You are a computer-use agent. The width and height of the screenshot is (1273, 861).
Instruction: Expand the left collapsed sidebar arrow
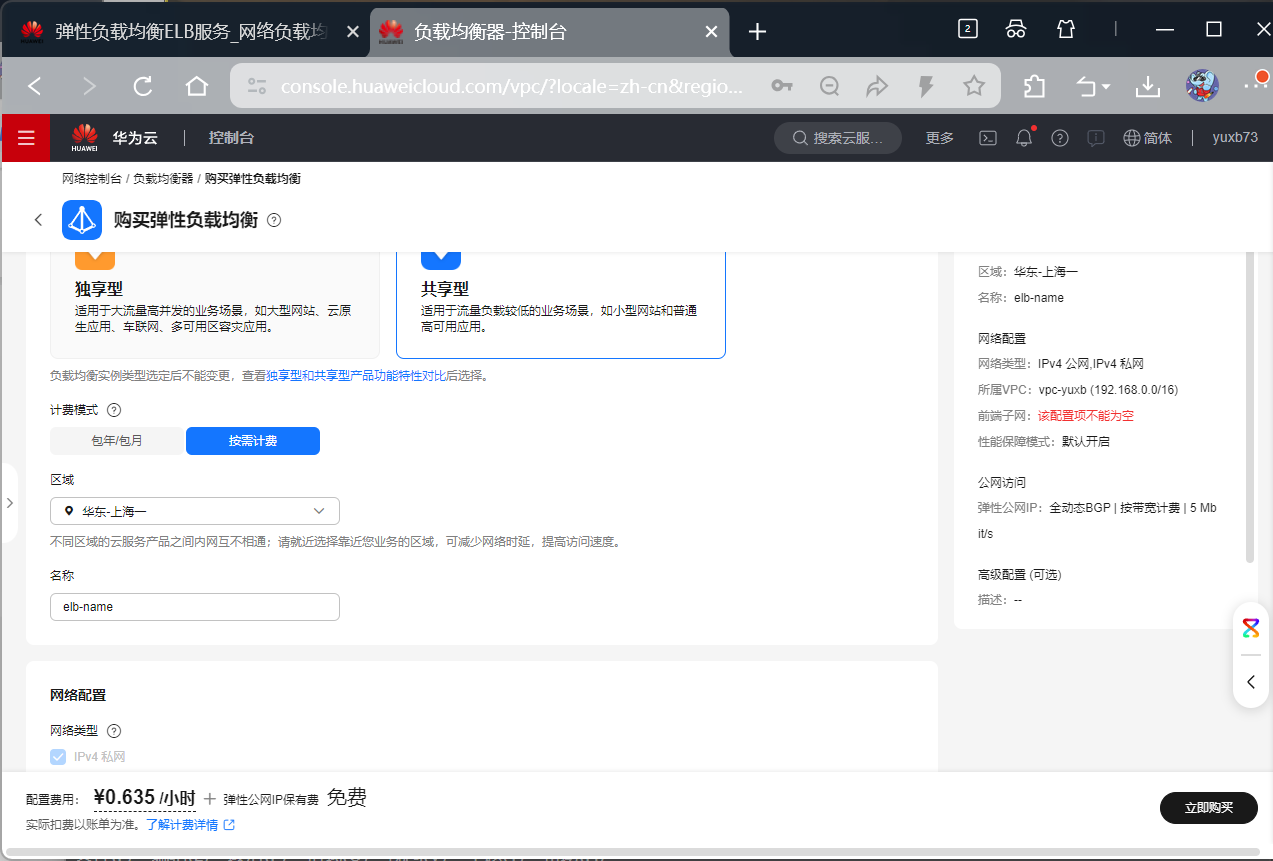click(9, 502)
